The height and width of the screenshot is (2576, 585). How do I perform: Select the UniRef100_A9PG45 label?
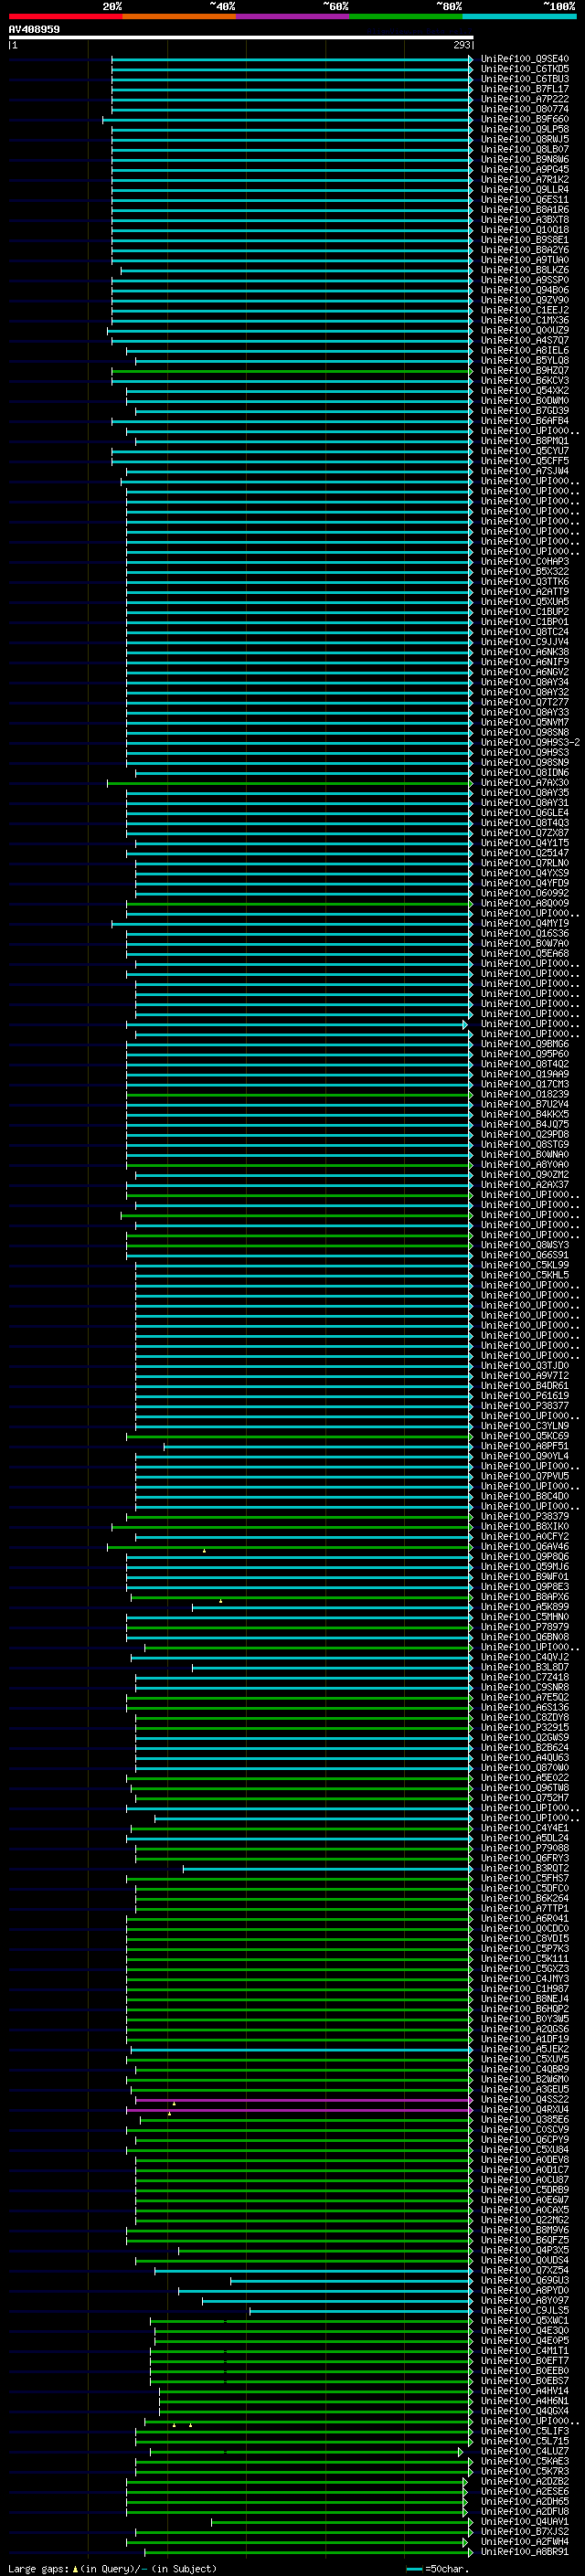point(525,169)
